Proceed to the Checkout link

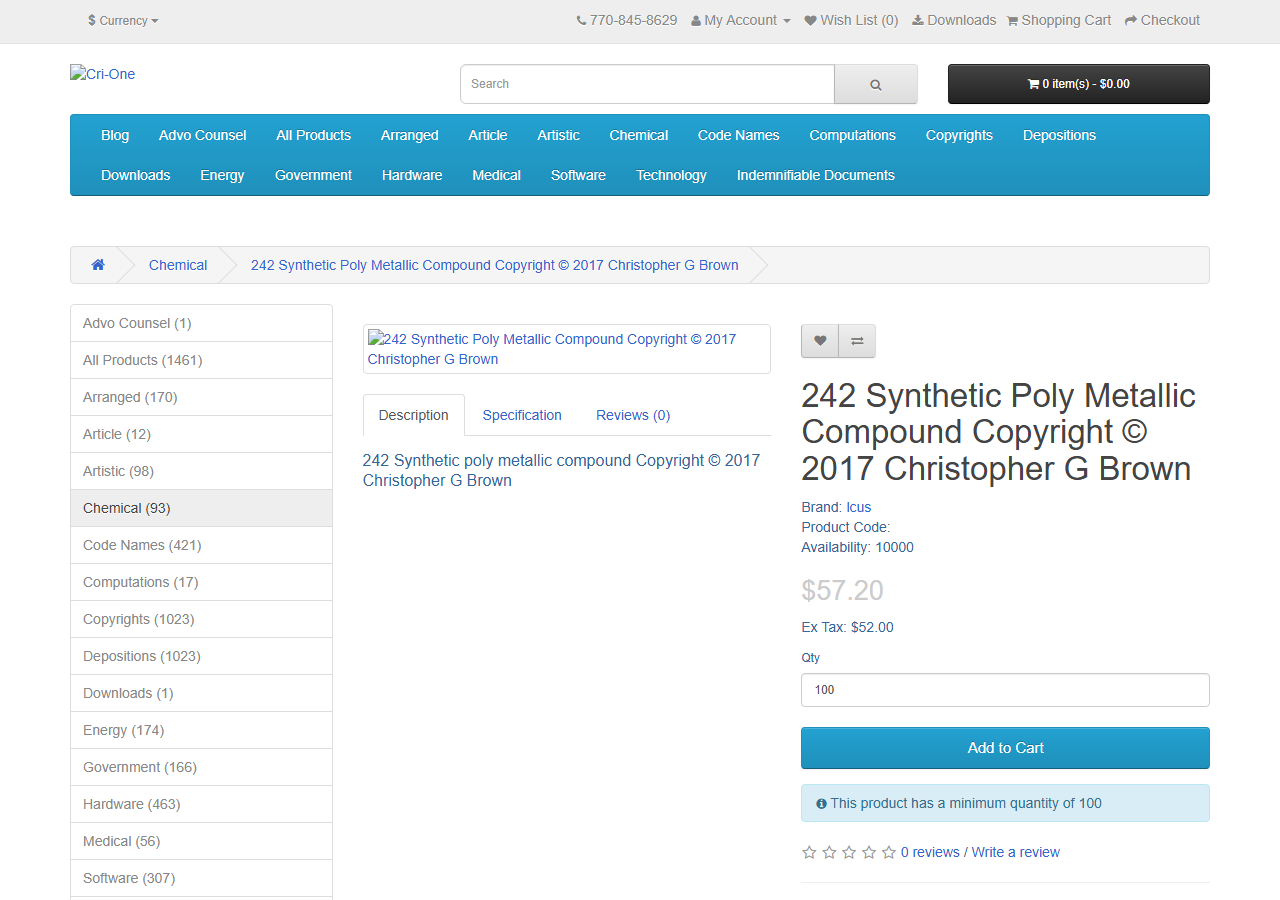[1162, 20]
